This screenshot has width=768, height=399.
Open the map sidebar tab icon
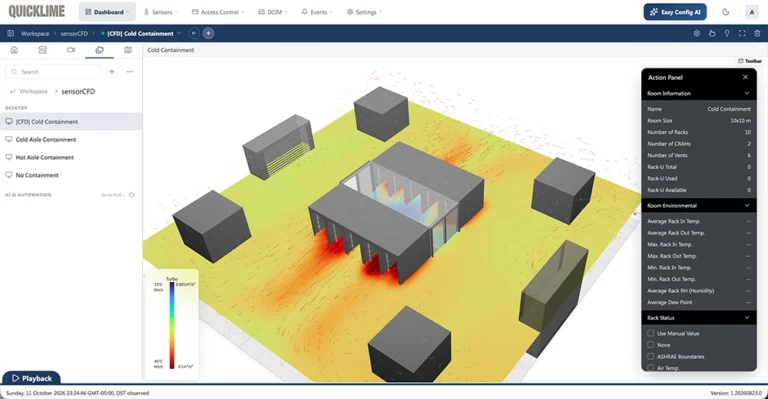coord(128,50)
